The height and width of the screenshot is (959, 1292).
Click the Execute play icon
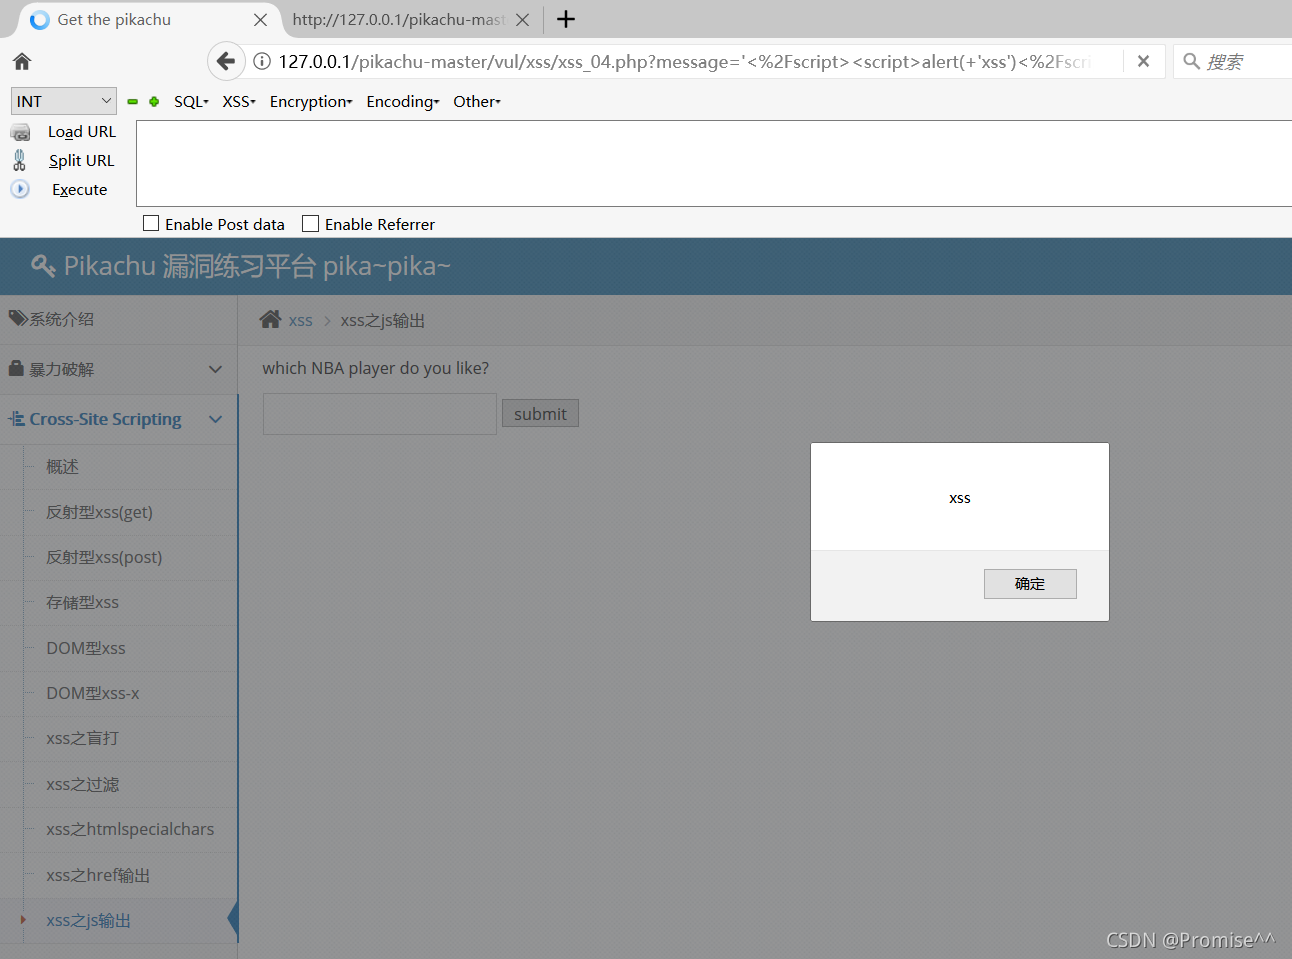click(20, 189)
